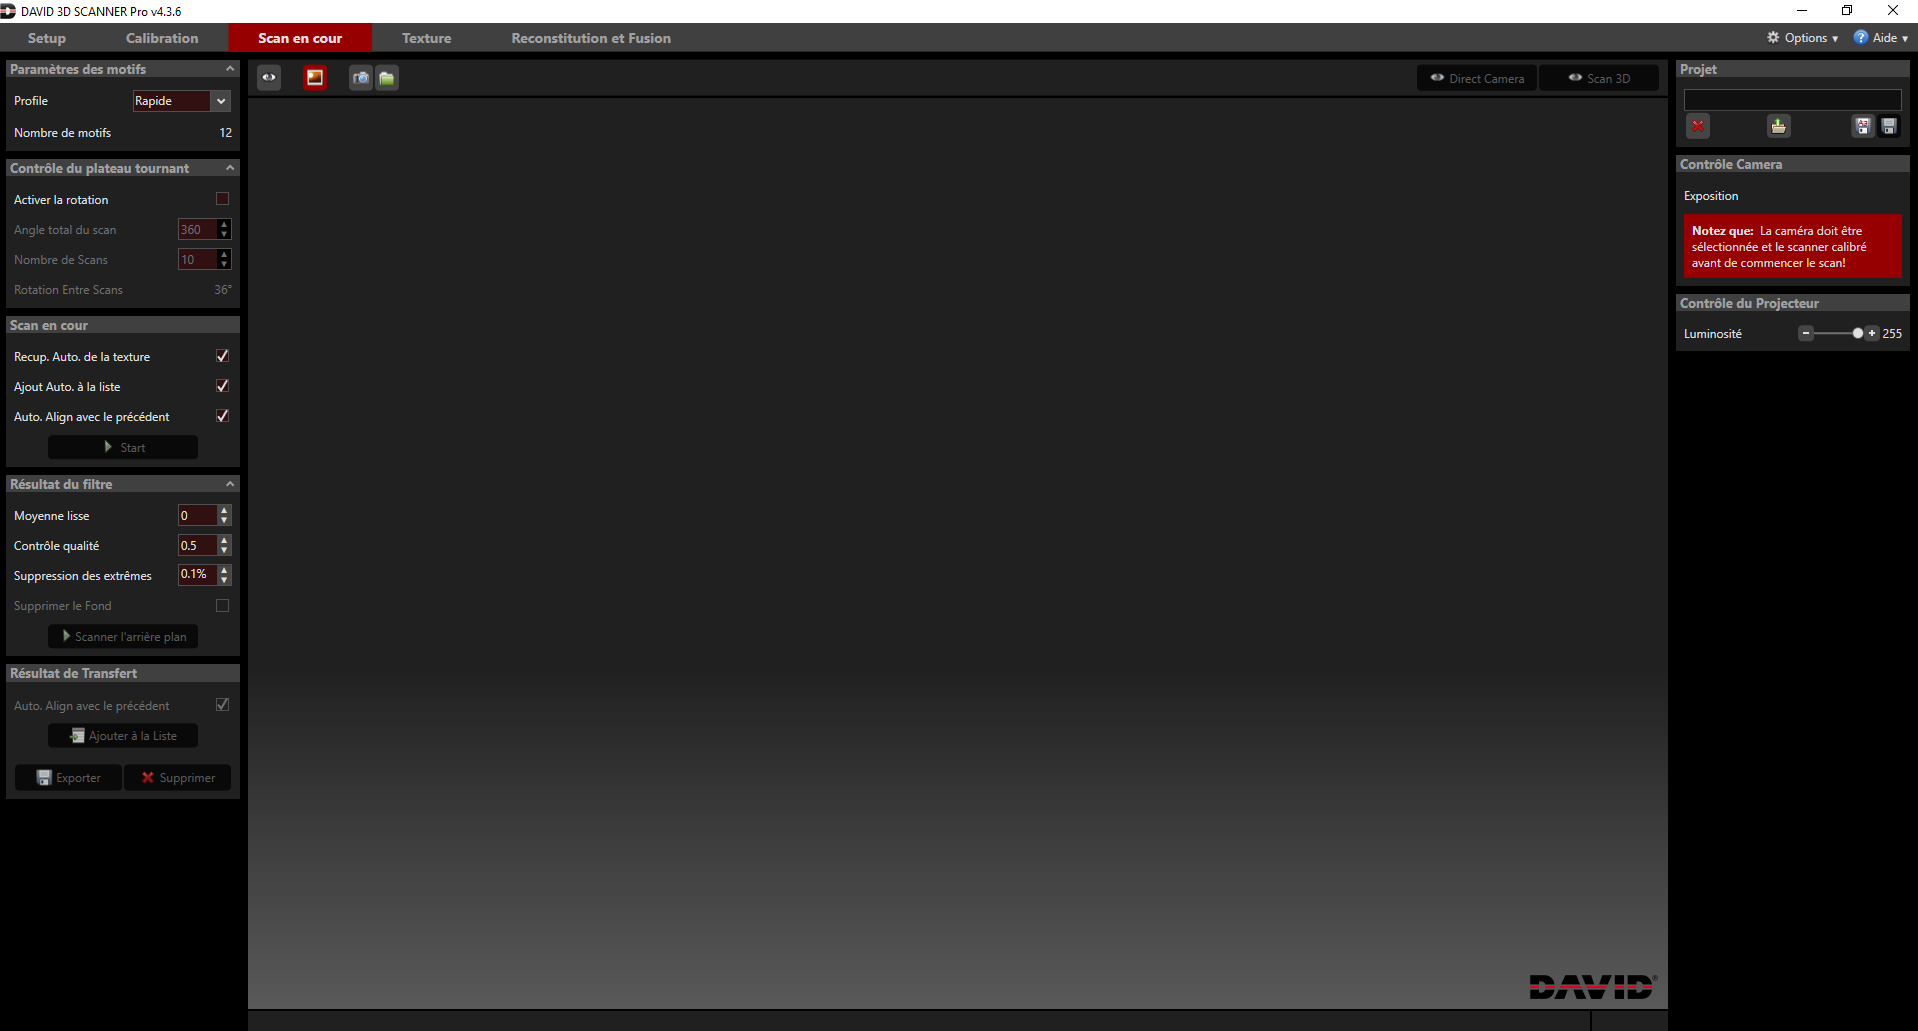Screen dimensions: 1918x1031
Task: Collapse the Paramètres des motifs panel
Action: point(230,69)
